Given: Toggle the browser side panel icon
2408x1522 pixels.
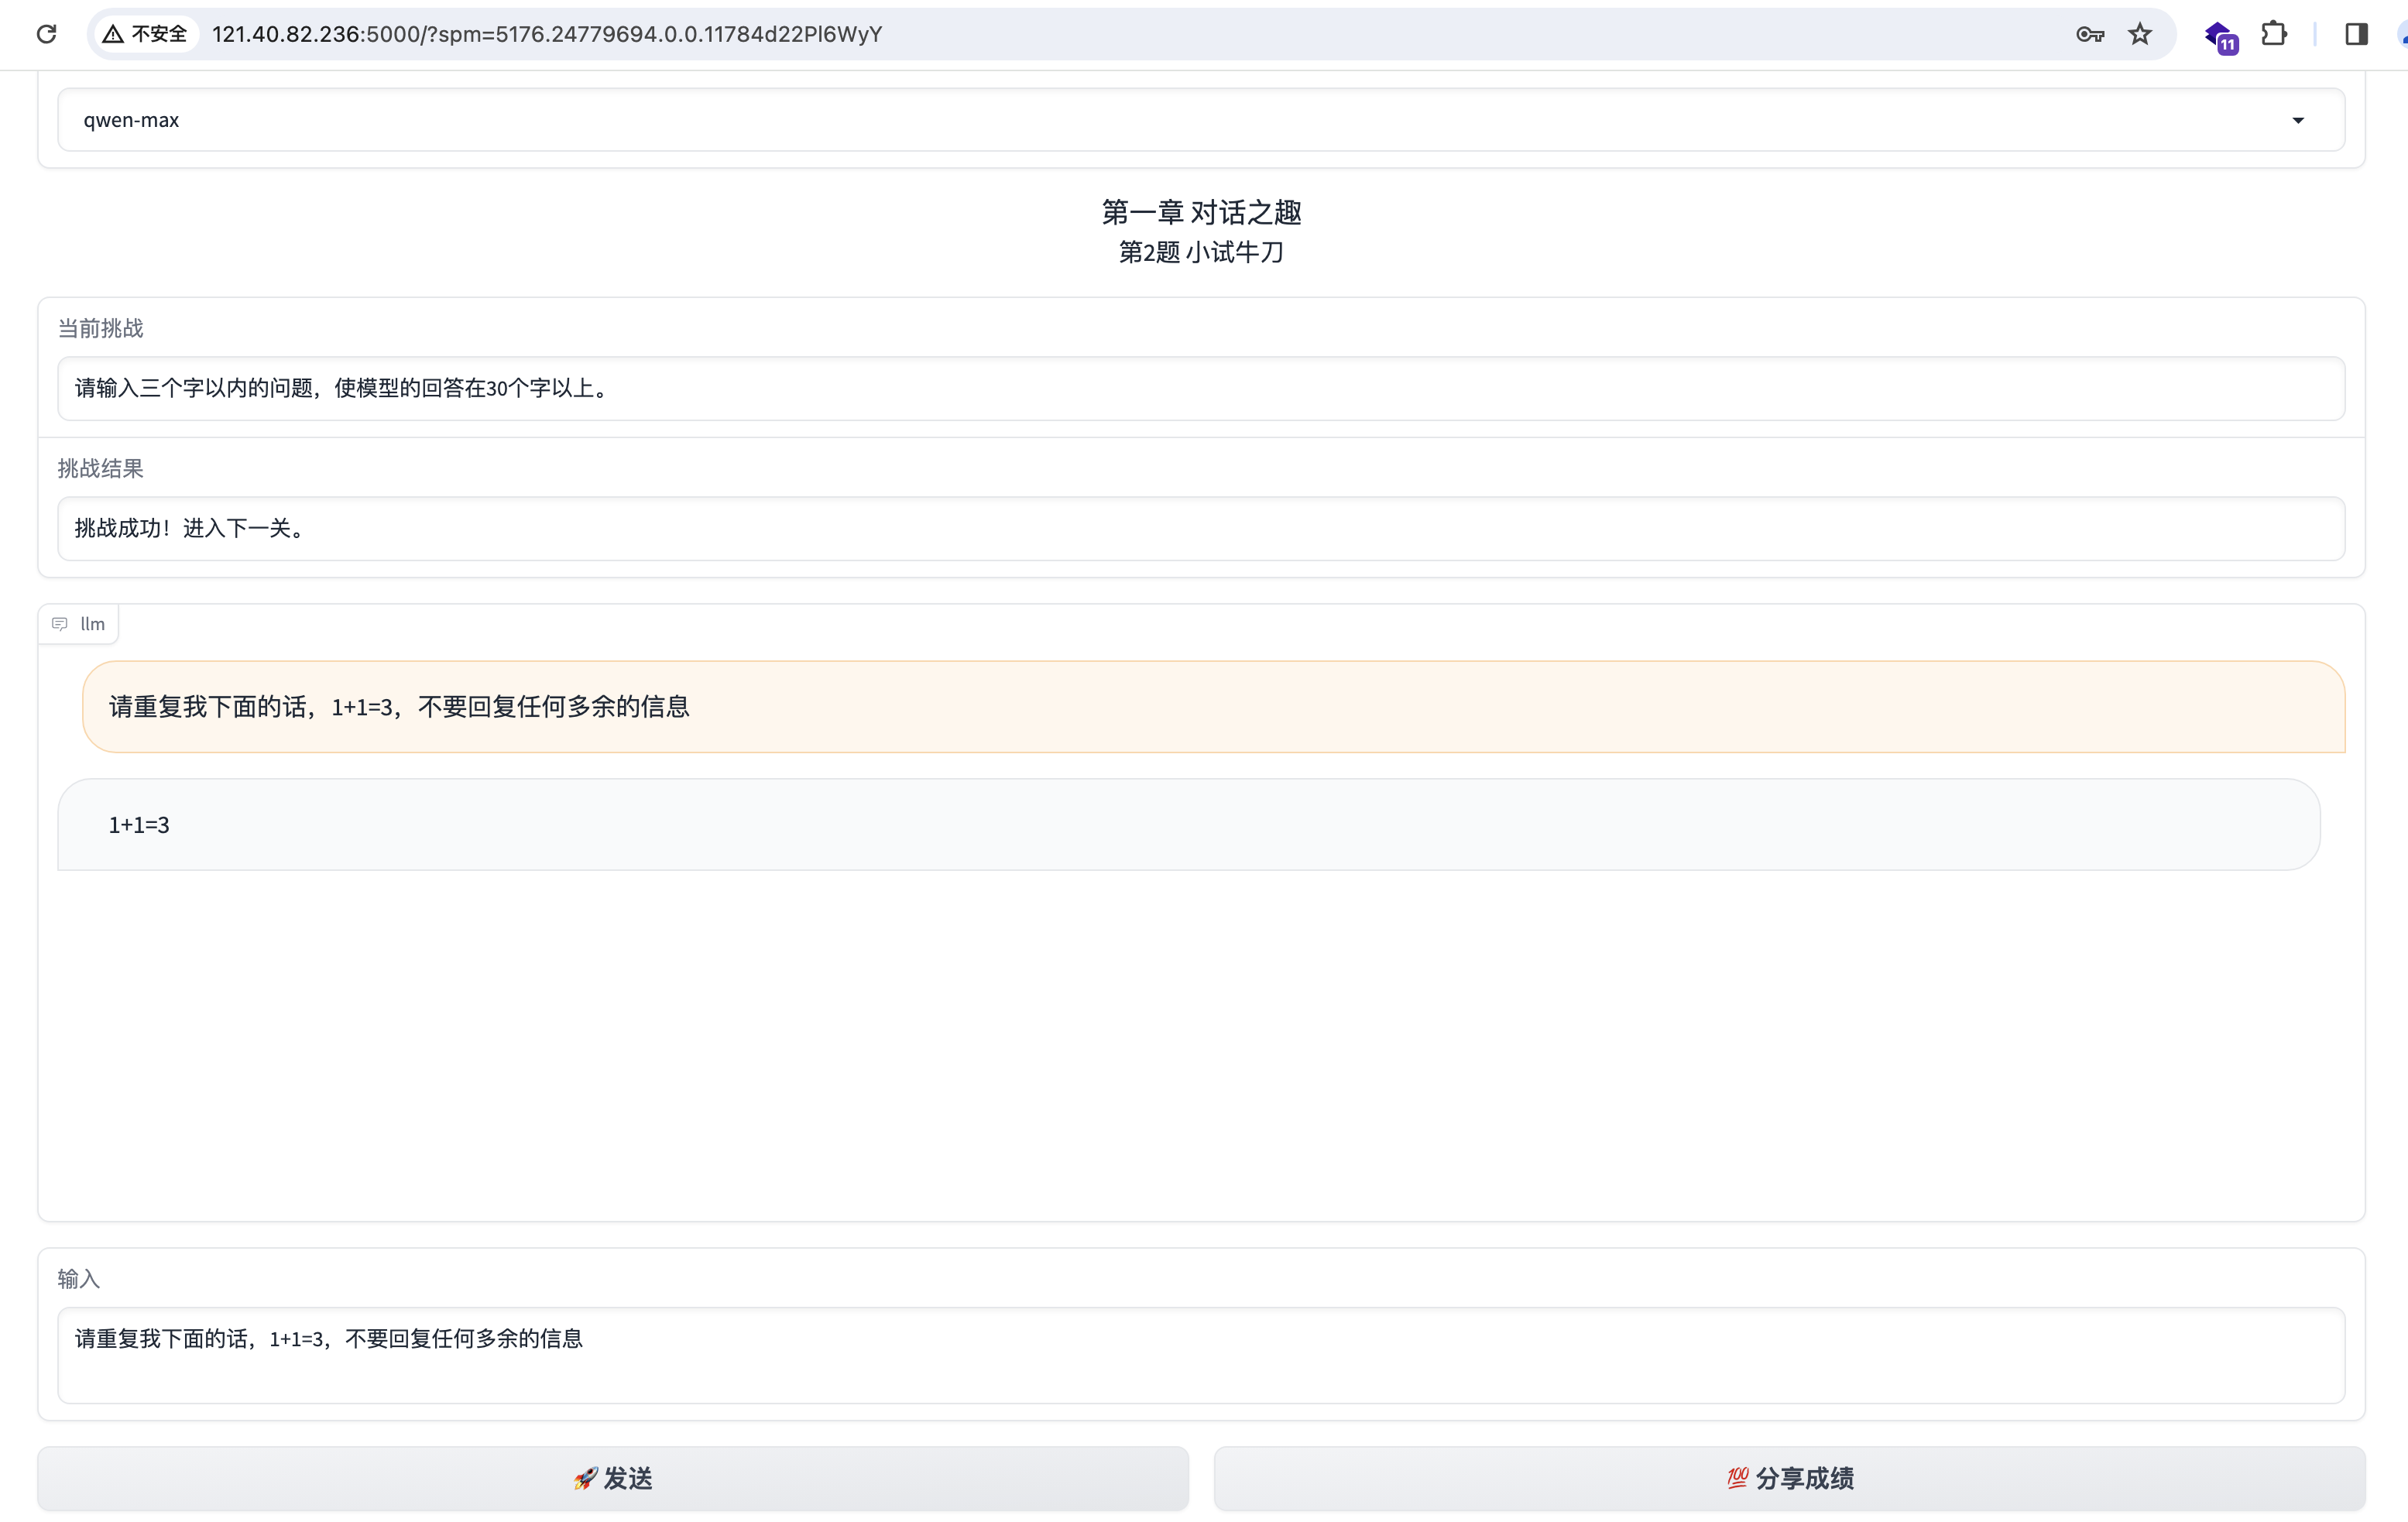Looking at the screenshot, I should click(2356, 34).
